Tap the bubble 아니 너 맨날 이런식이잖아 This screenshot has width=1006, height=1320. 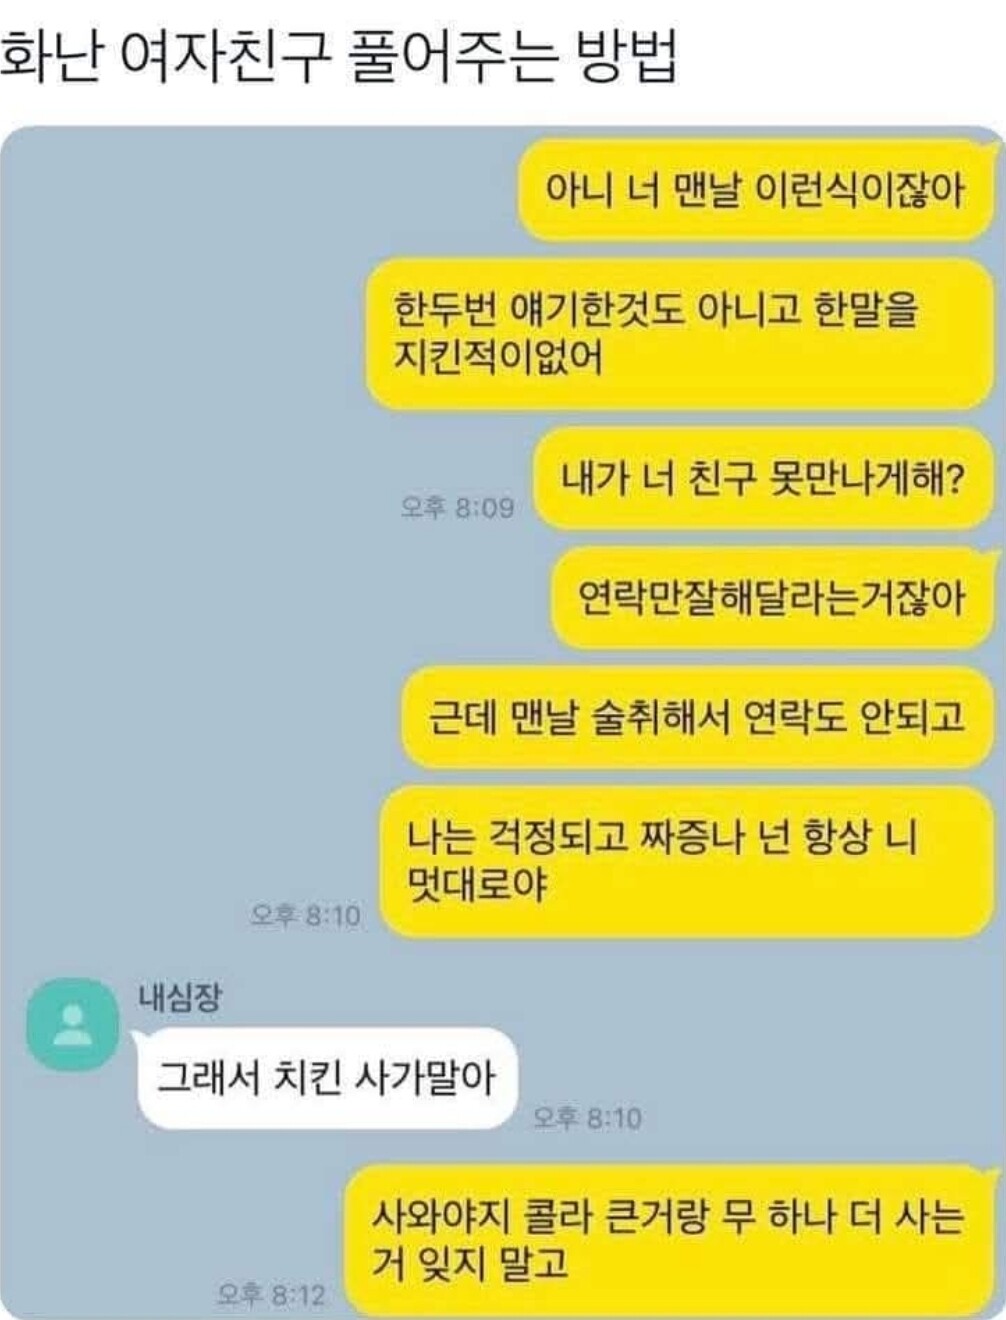(758, 189)
